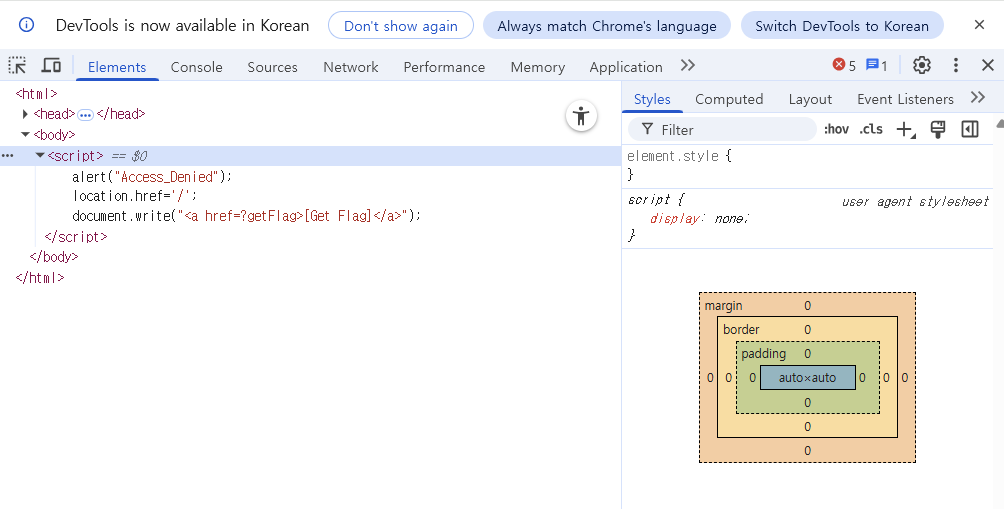Toggle the device toolbar icon
This screenshot has width=1004, height=509.
pyautogui.click(x=51, y=66)
